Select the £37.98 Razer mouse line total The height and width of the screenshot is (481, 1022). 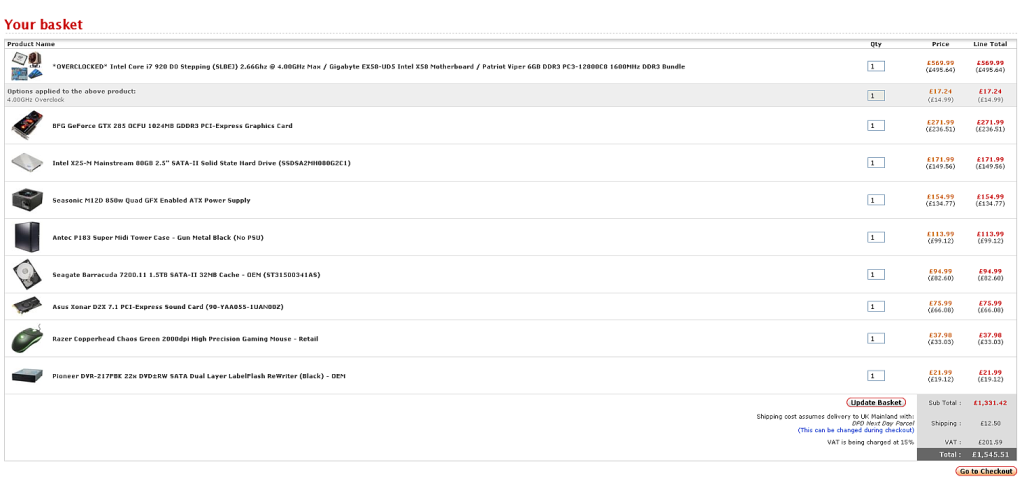989,335
